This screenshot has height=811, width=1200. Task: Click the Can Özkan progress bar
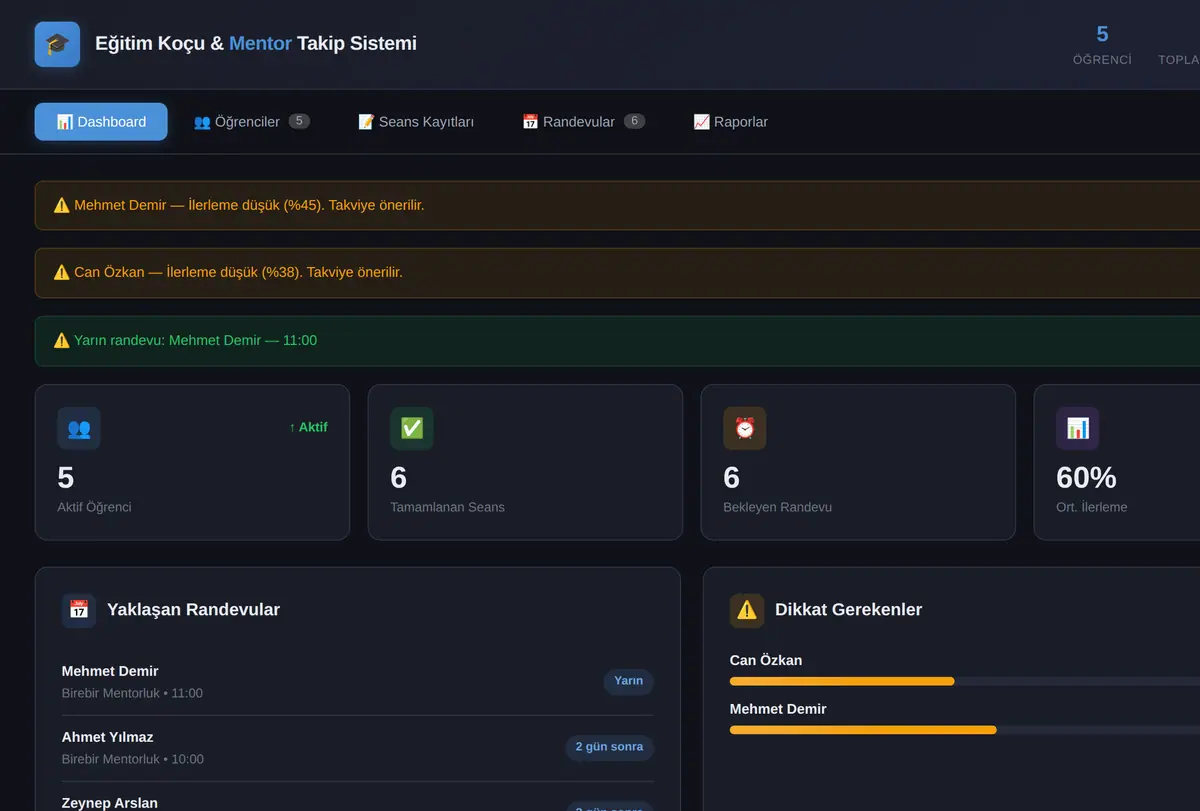[x=965, y=681]
